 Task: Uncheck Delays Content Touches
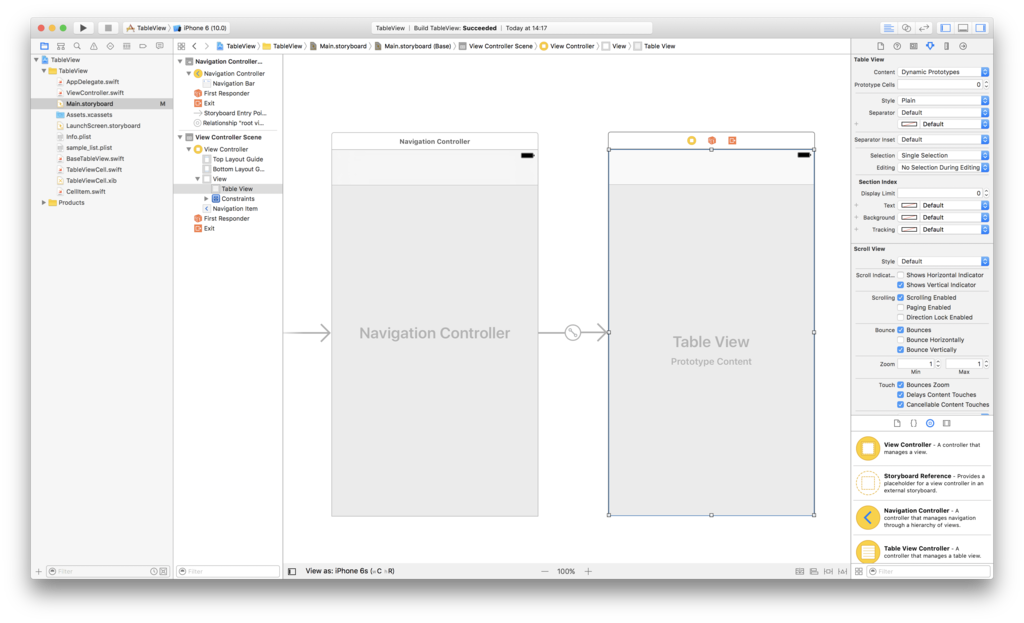click(x=901, y=394)
